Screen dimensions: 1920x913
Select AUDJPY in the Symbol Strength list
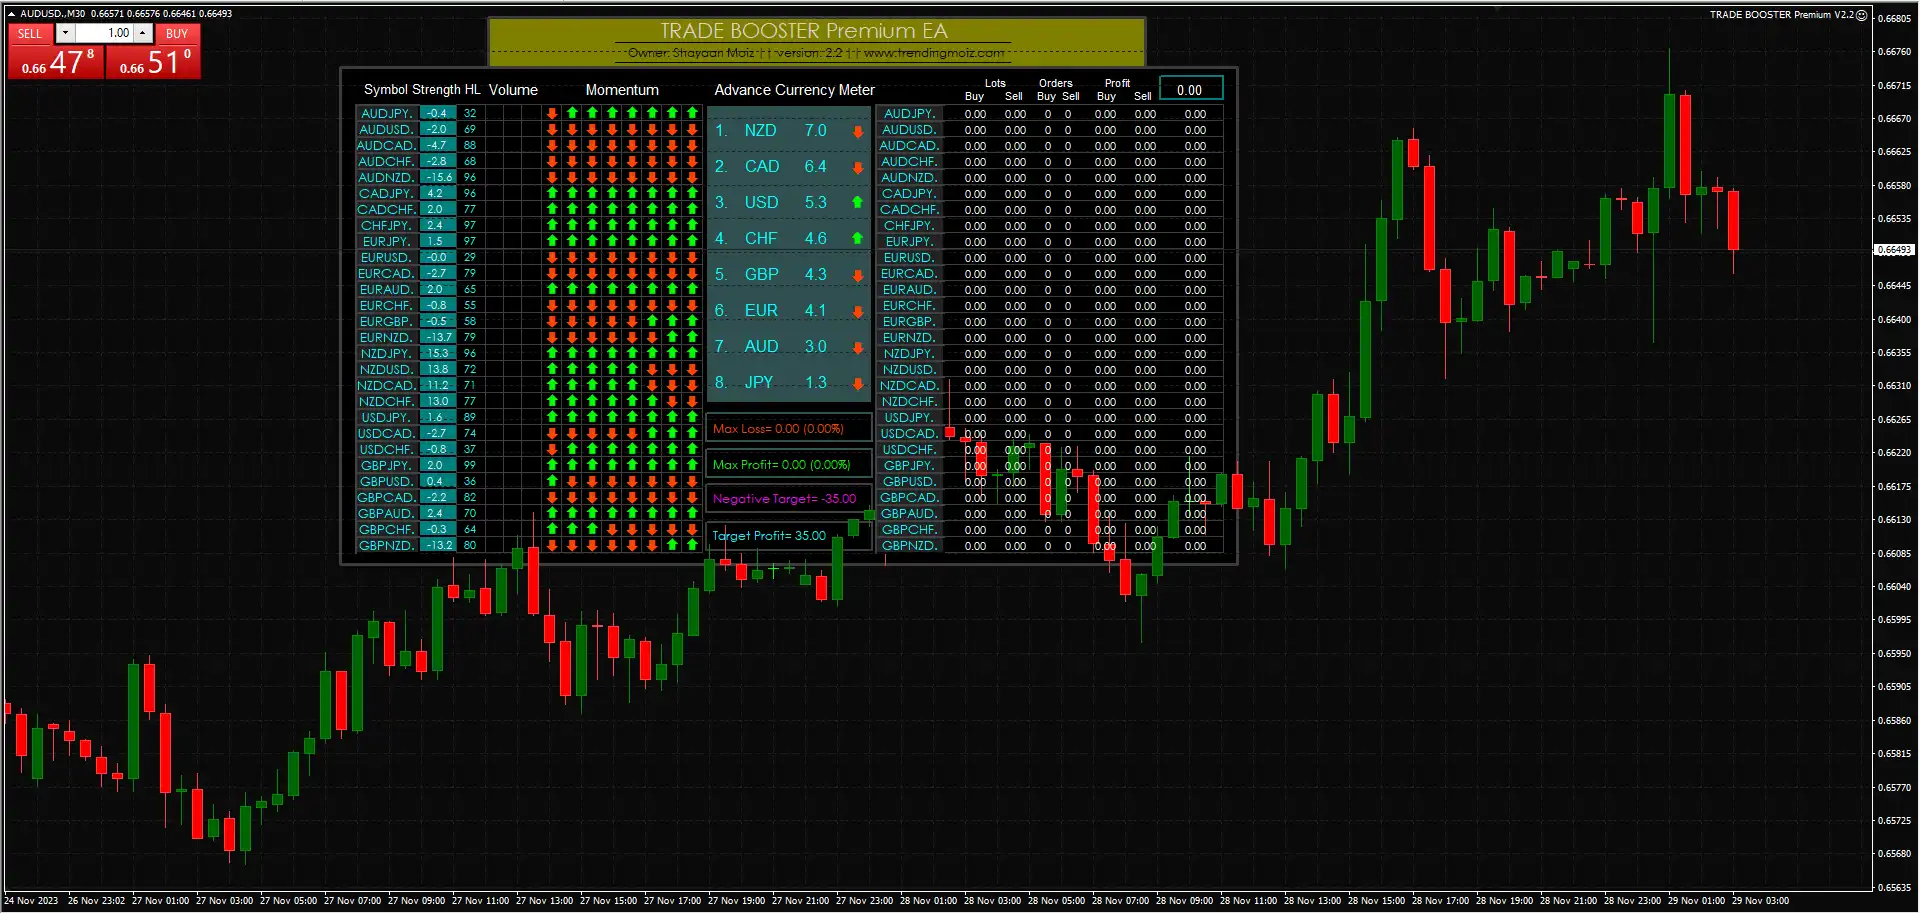[386, 113]
